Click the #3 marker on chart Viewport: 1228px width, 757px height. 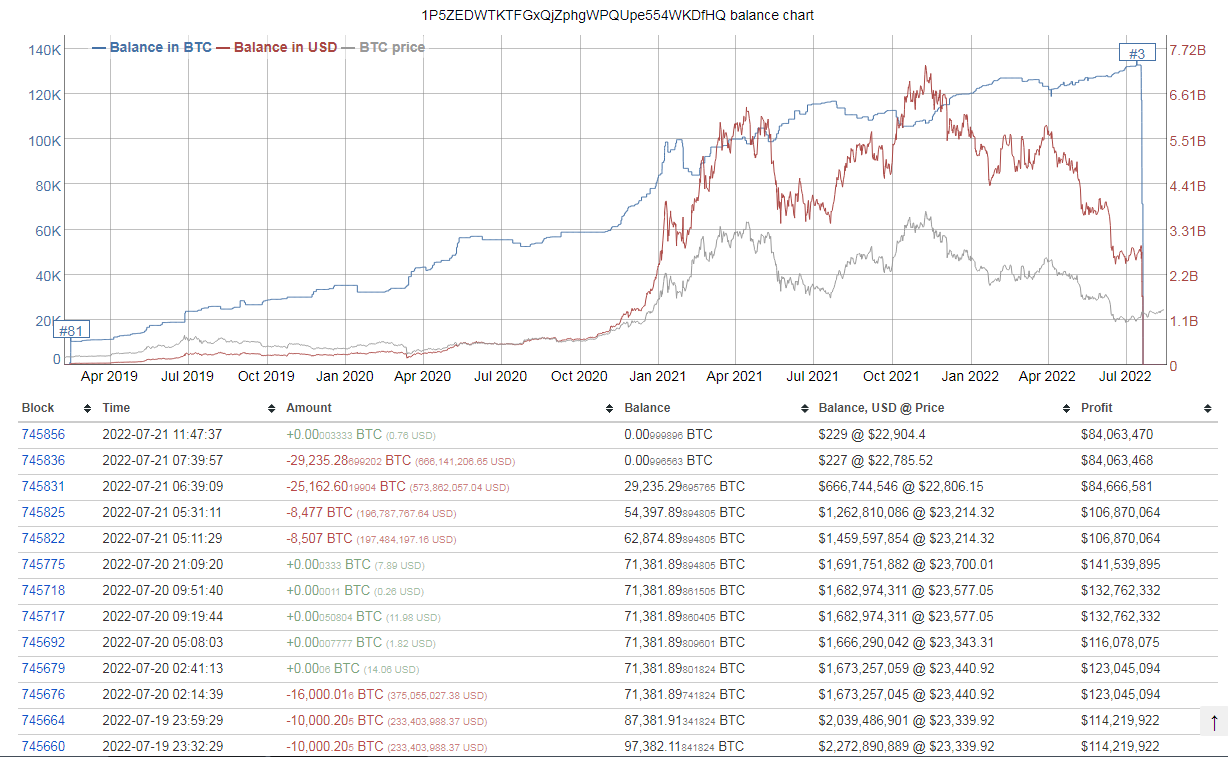click(x=1137, y=53)
